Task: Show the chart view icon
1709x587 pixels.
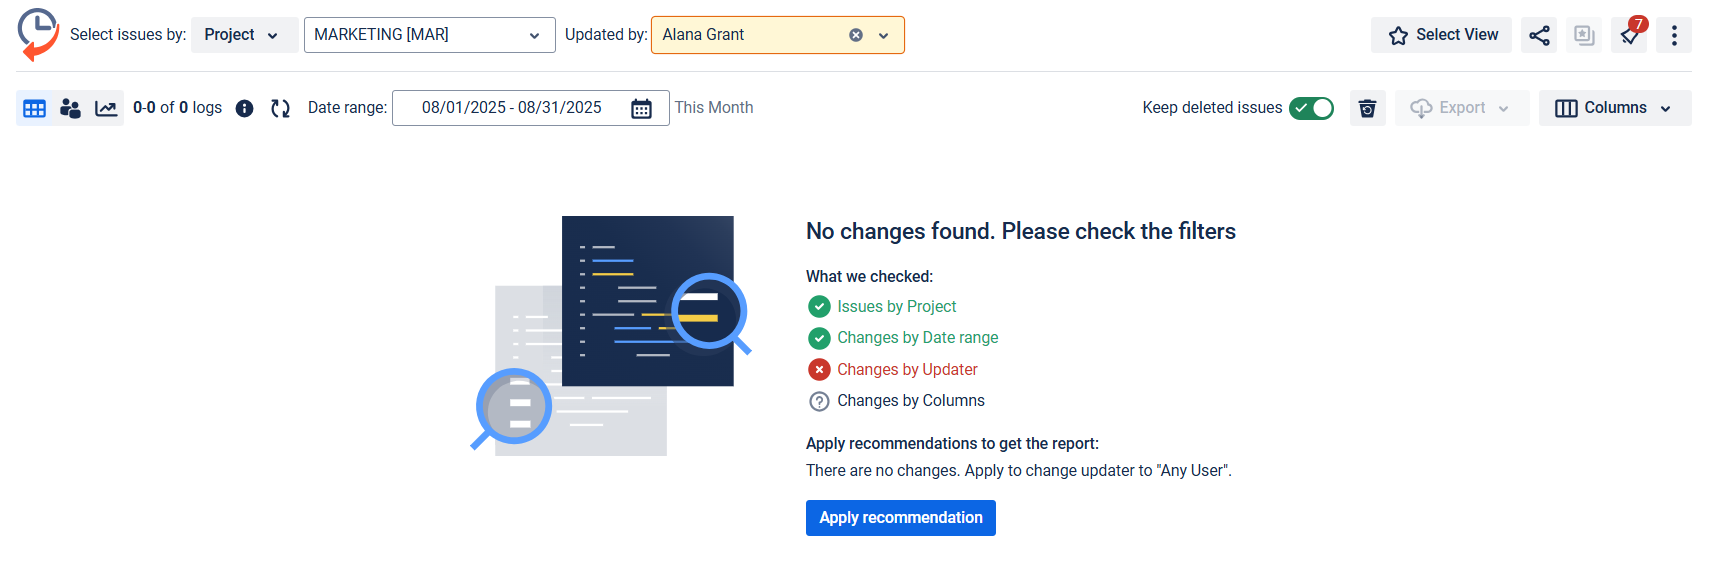Action: coord(106,108)
